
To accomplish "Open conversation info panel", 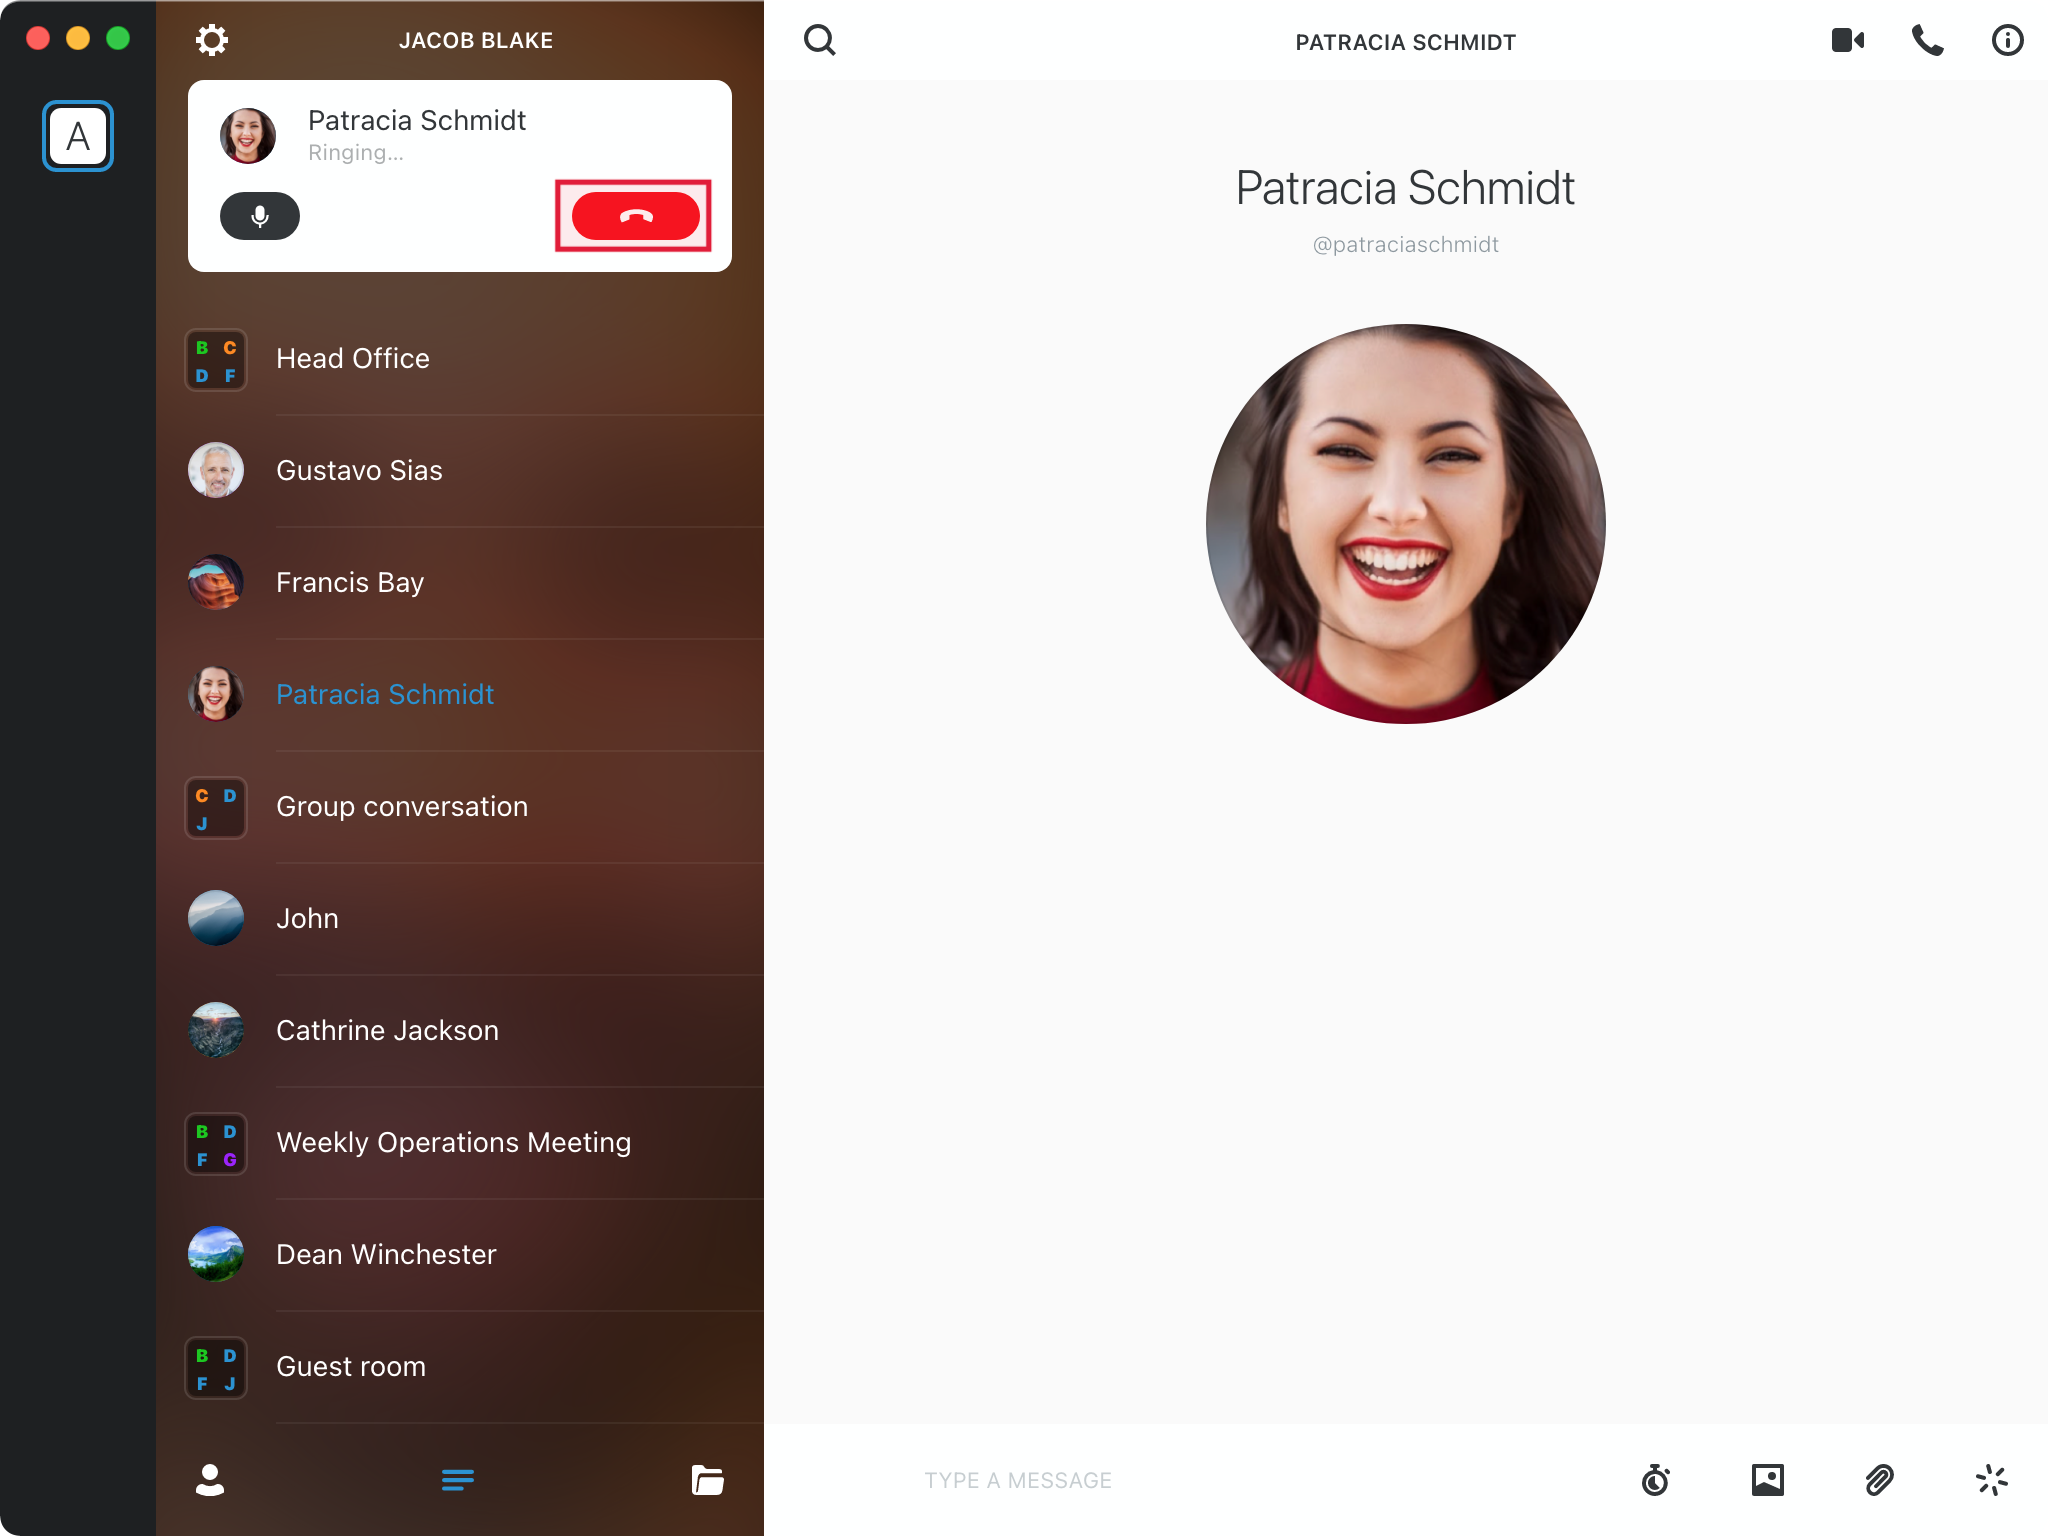I will [x=2007, y=40].
